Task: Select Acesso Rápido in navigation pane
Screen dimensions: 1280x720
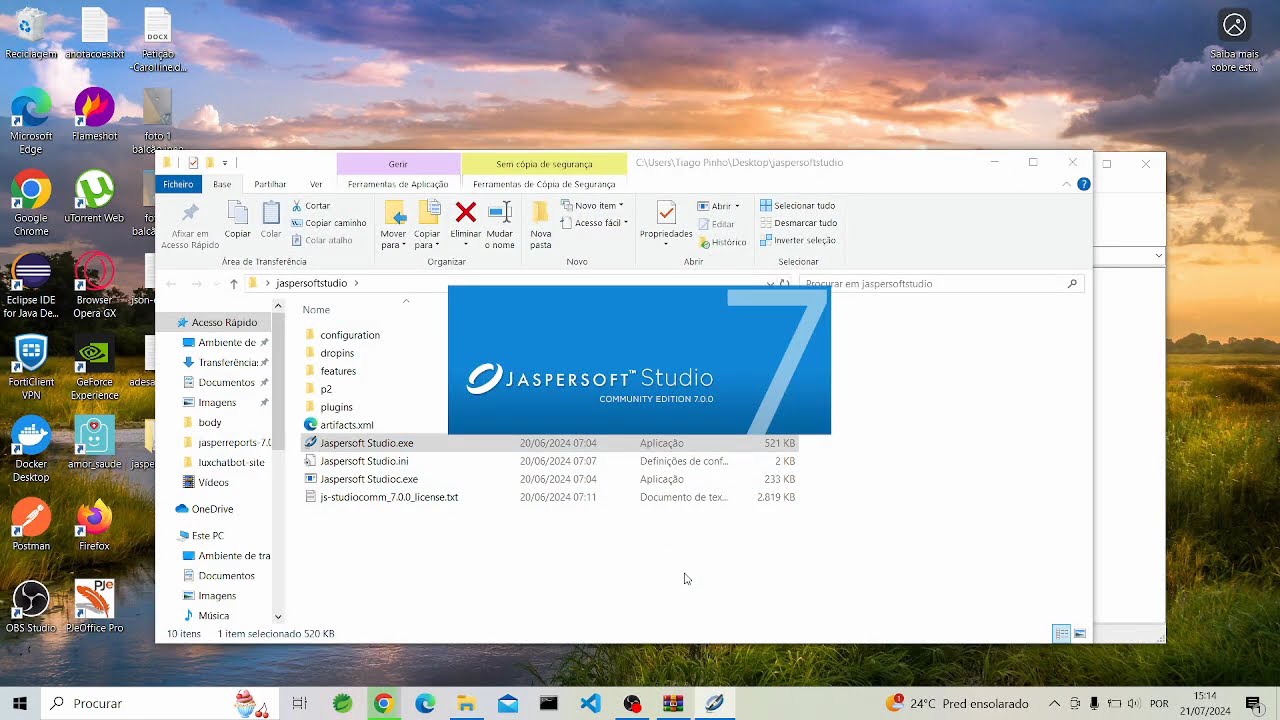Action: 224,323
